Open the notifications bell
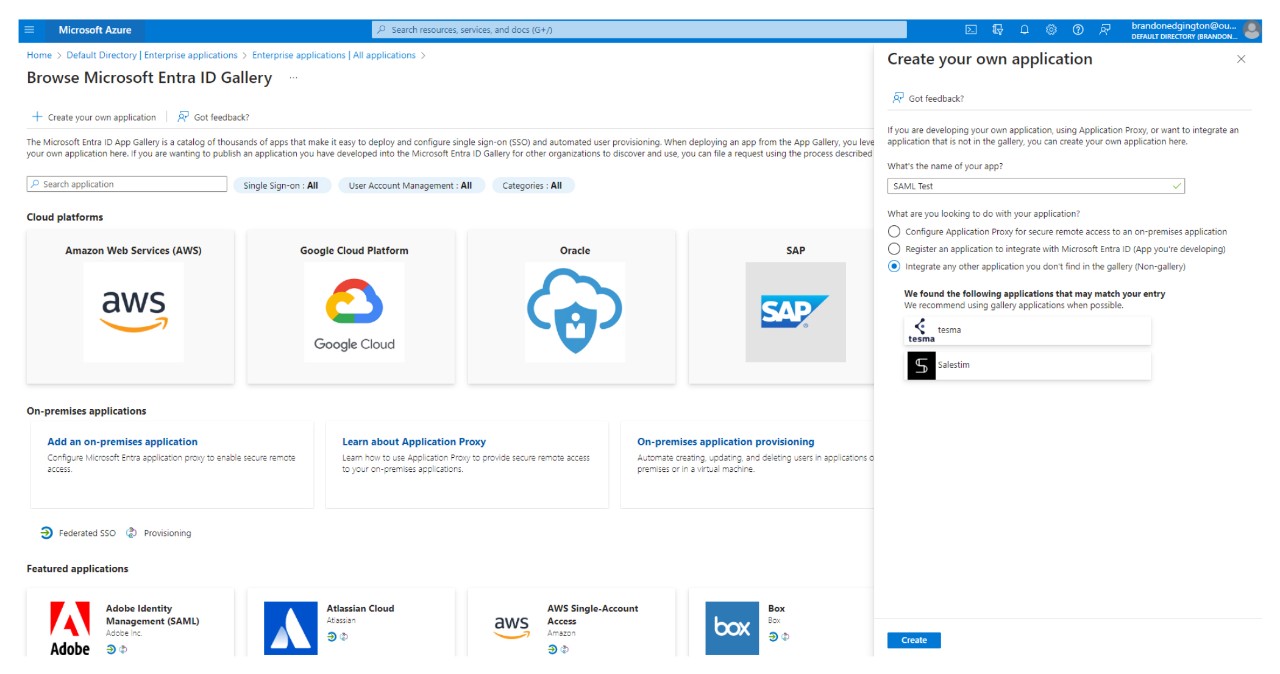 tap(1024, 30)
